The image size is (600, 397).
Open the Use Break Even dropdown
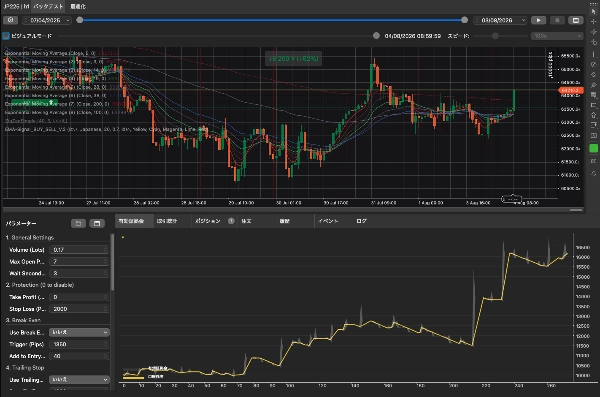point(79,332)
